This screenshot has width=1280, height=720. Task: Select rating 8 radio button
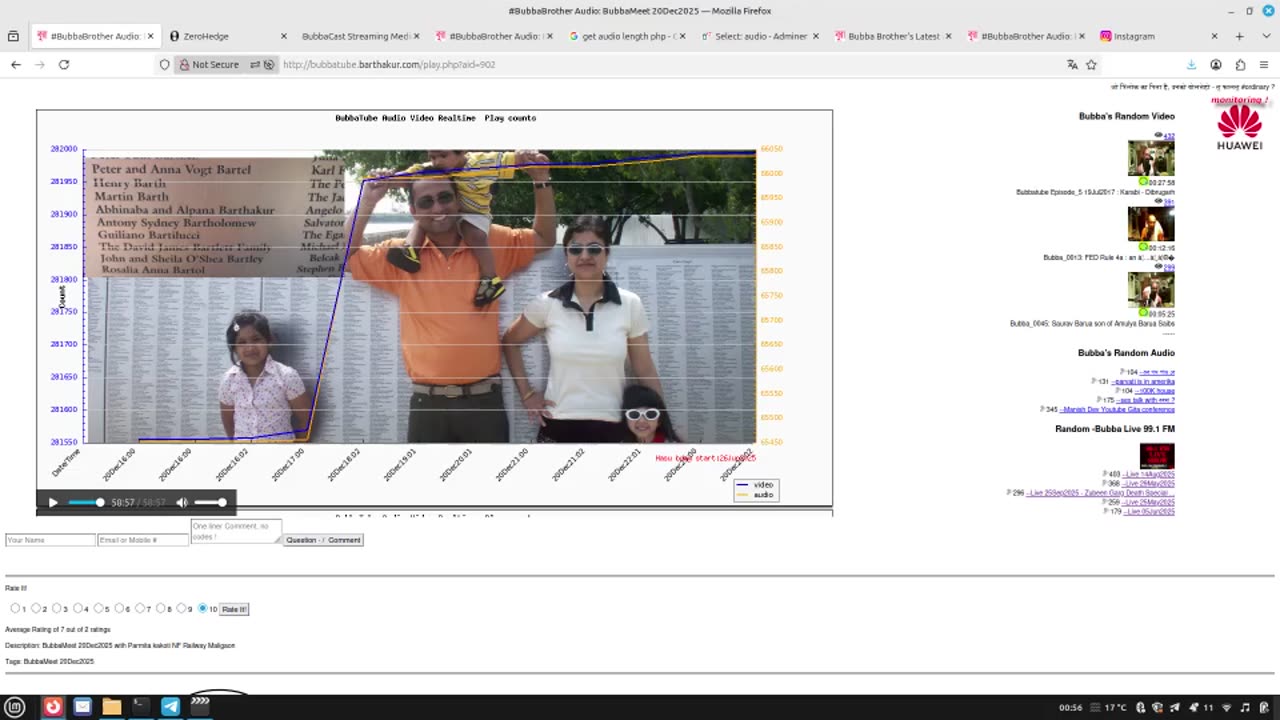(x=161, y=609)
